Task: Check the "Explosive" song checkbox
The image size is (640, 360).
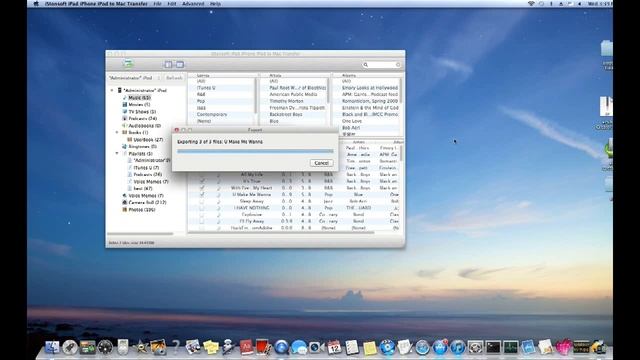Action: pyautogui.click(x=202, y=214)
